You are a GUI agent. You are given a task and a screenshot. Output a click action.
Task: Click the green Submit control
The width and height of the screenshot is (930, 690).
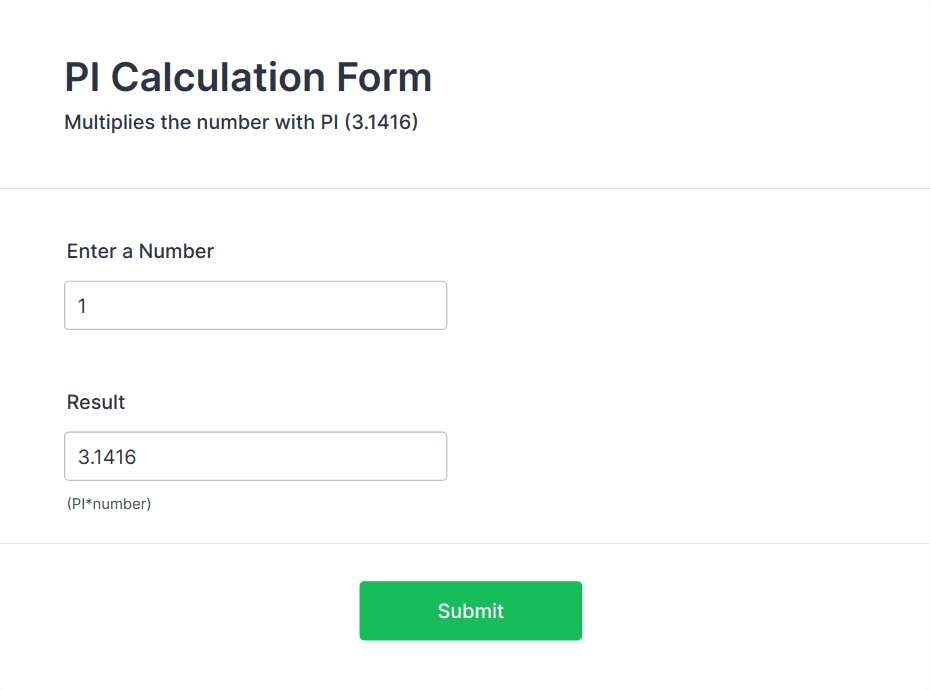click(x=470, y=610)
